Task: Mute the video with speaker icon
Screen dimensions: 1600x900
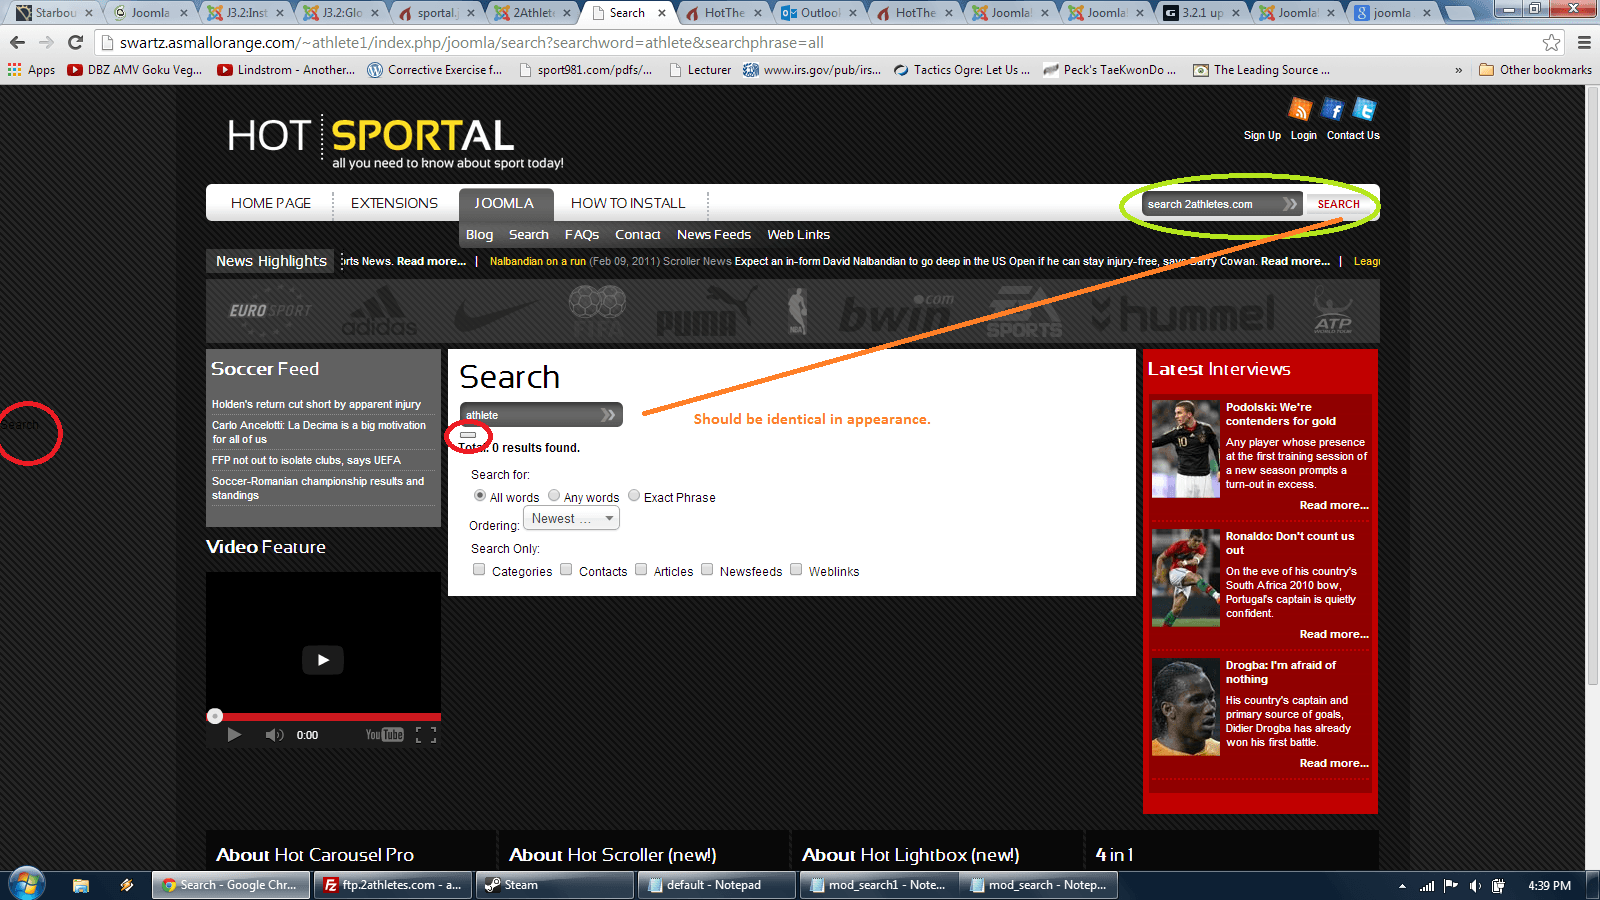Action: (x=274, y=735)
